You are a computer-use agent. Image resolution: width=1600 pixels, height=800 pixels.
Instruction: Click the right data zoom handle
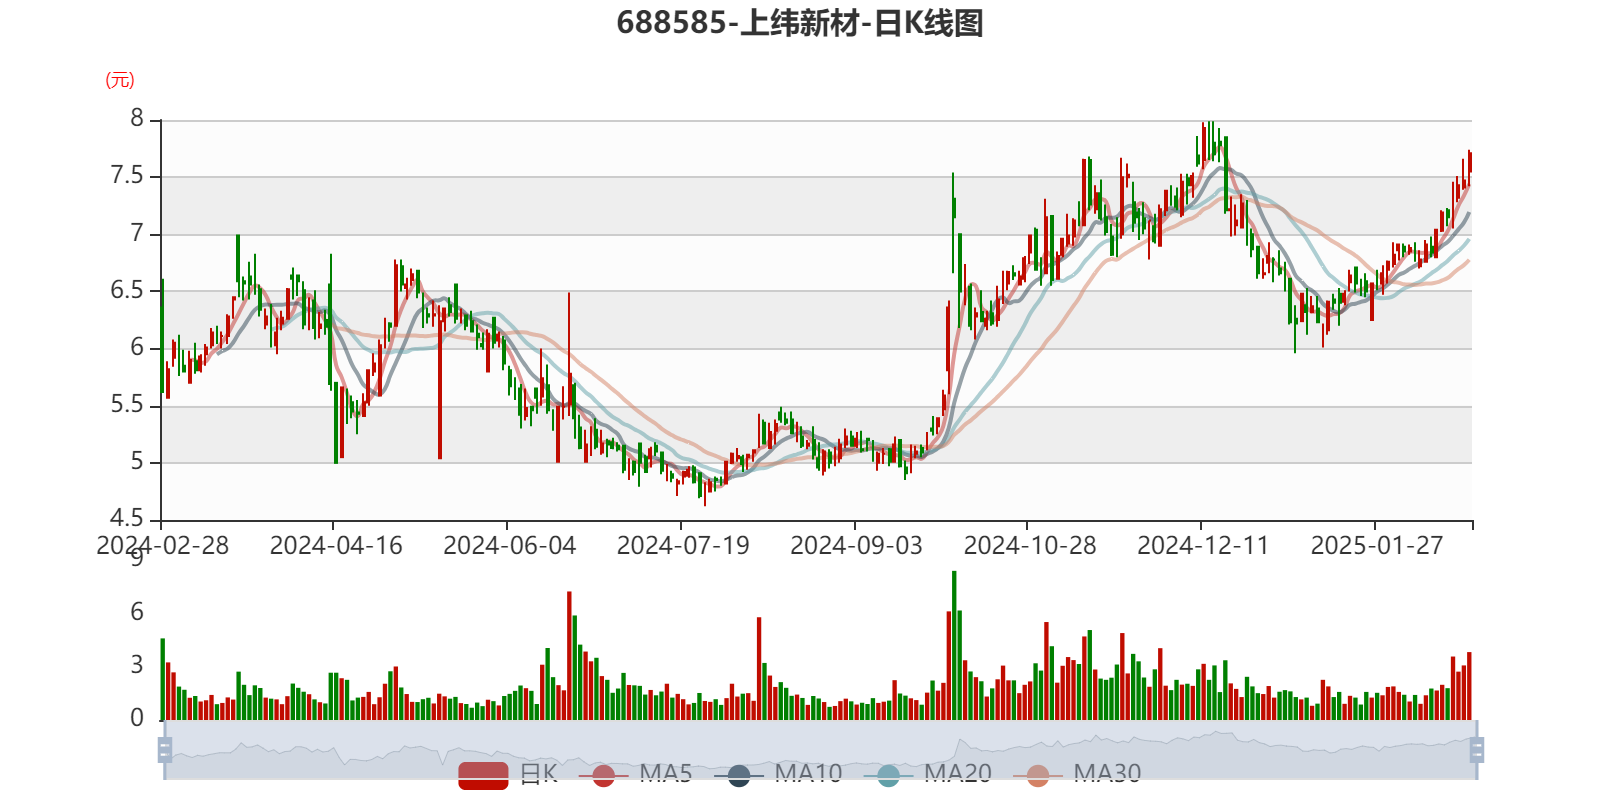pos(1477,749)
